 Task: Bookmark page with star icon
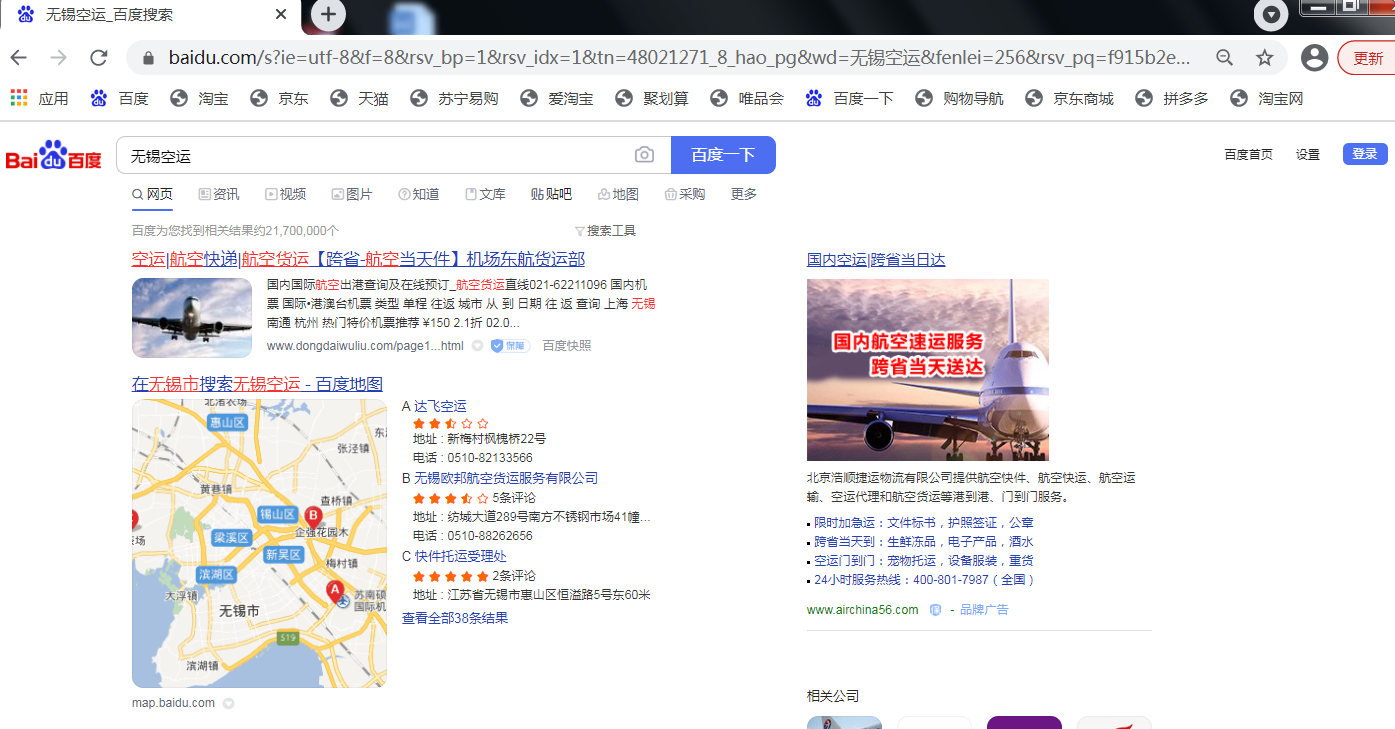(1265, 58)
